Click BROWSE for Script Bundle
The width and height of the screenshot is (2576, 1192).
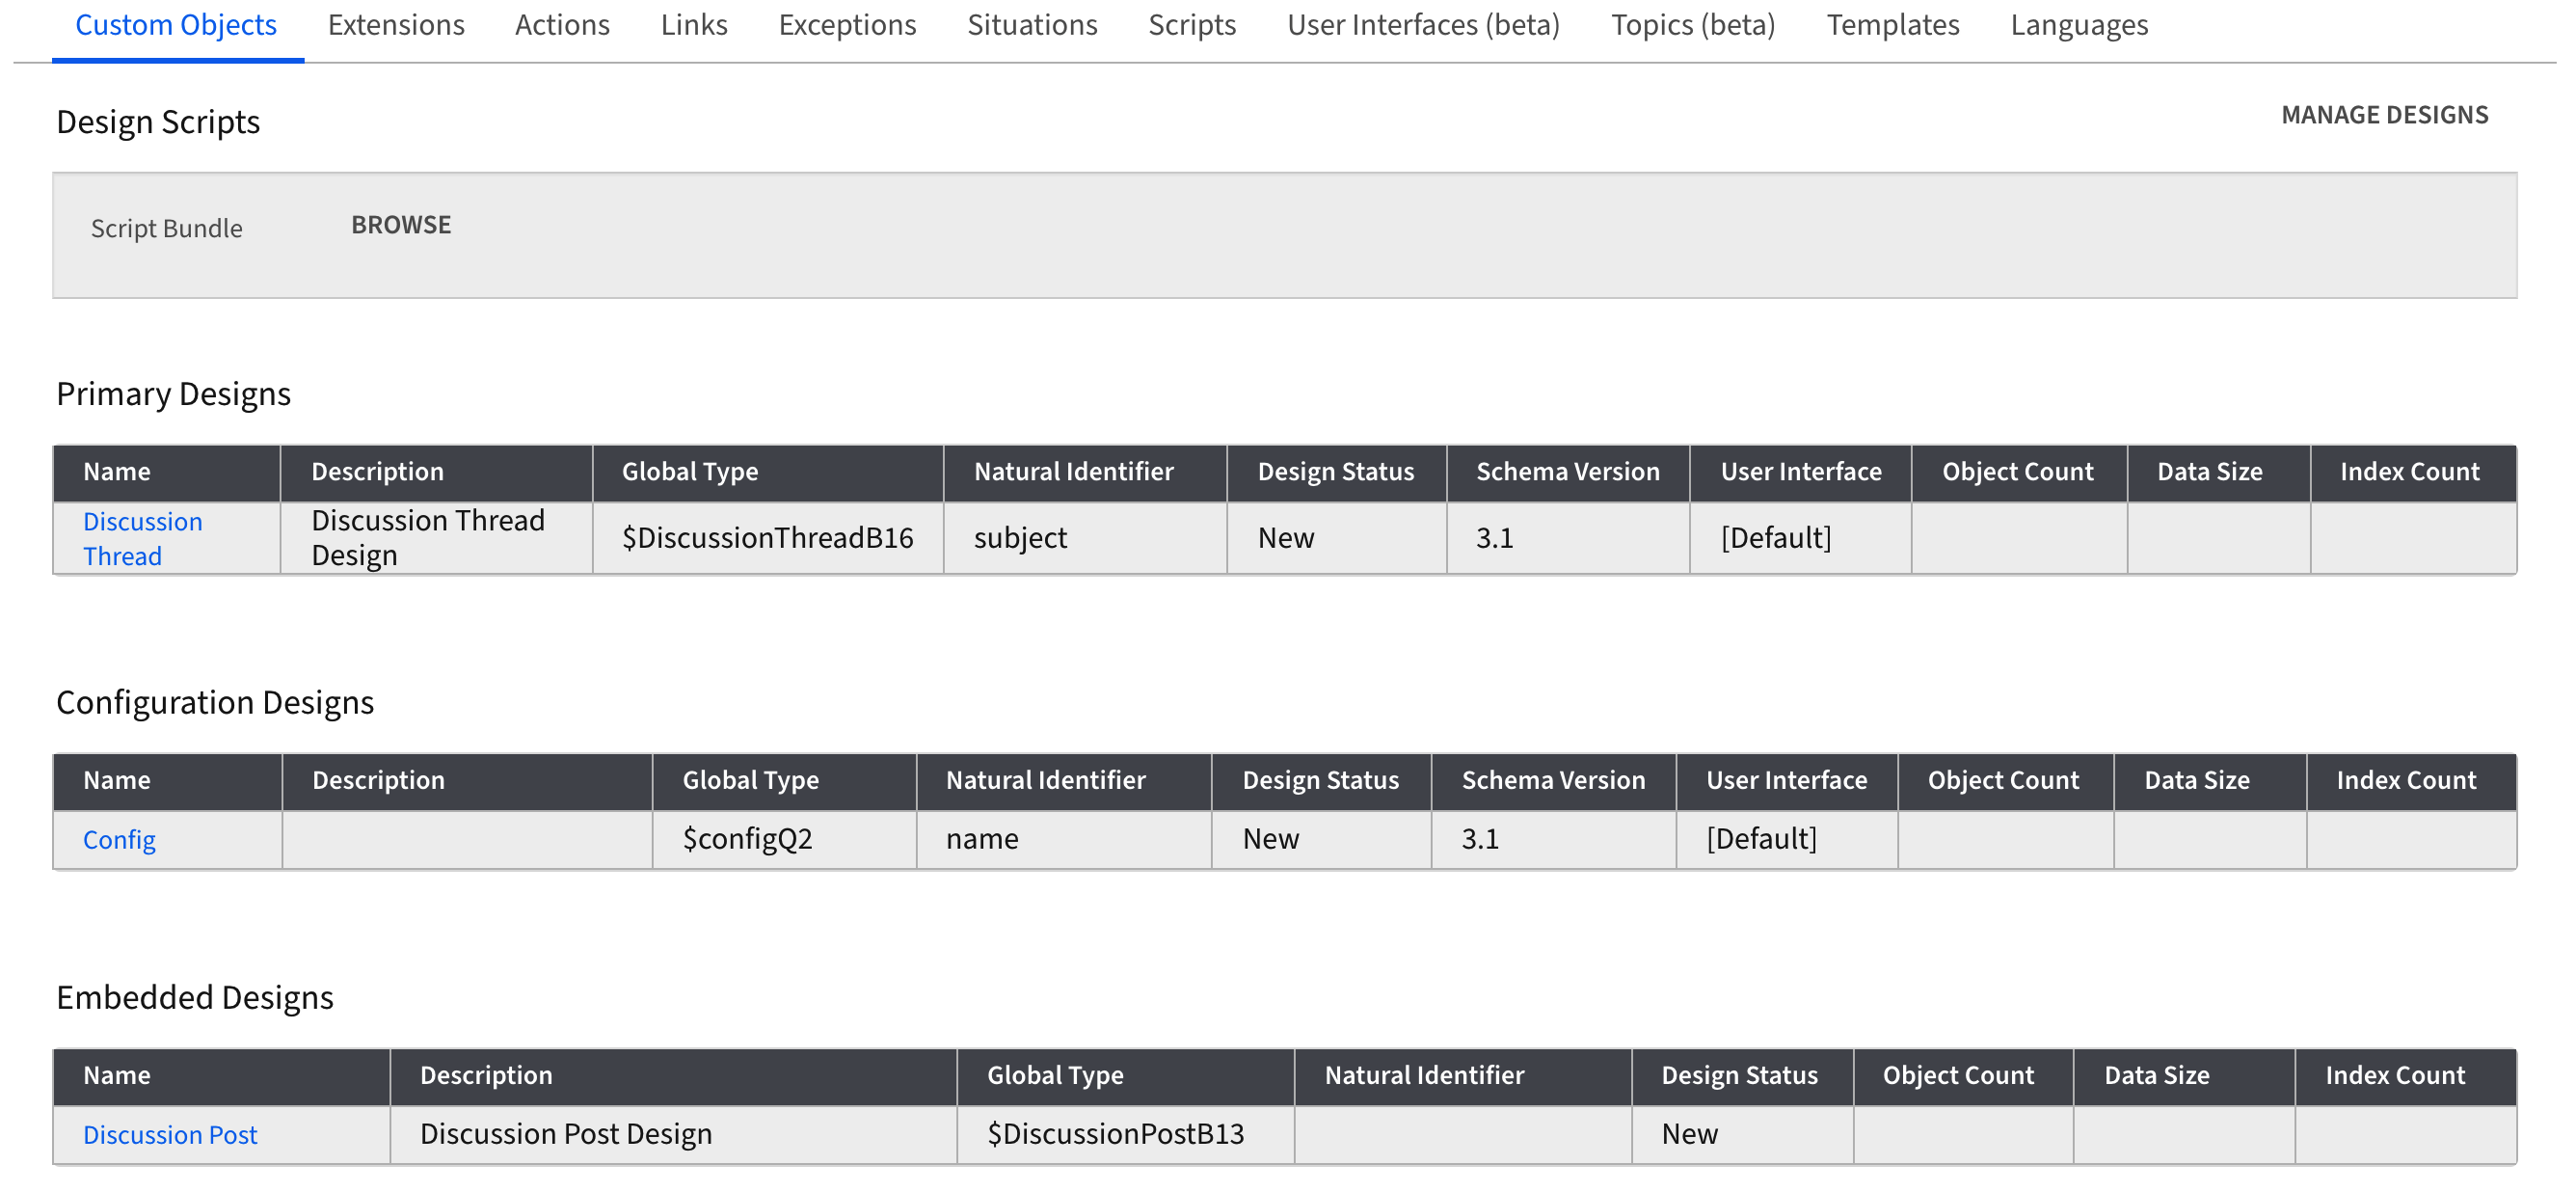coord(401,225)
